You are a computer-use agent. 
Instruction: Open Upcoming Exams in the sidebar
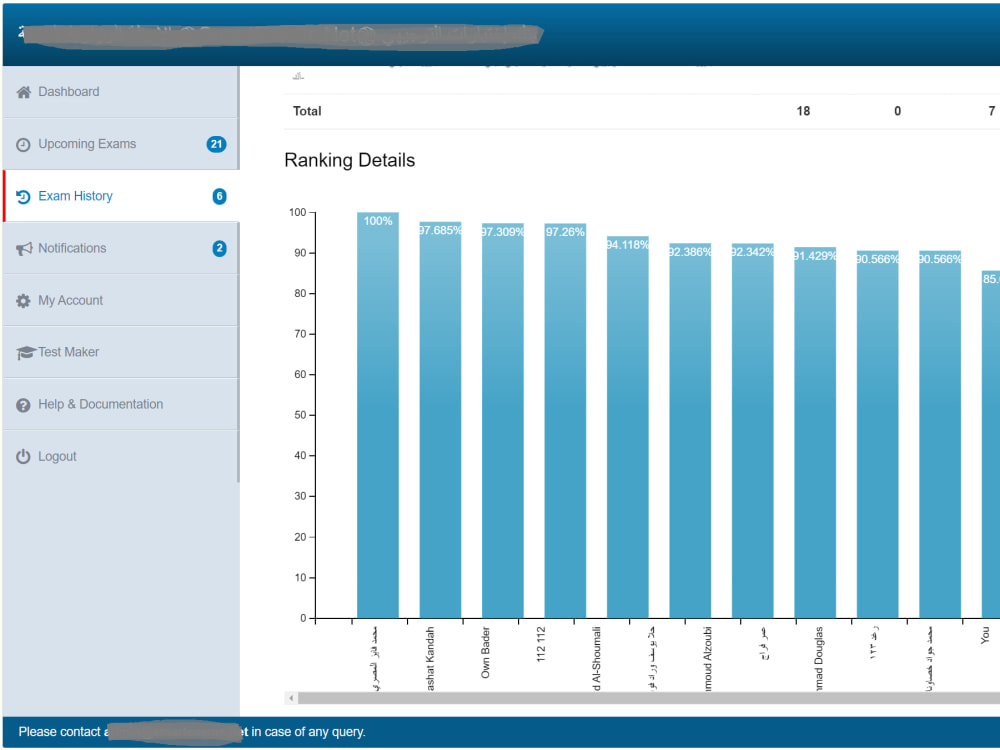pos(121,144)
